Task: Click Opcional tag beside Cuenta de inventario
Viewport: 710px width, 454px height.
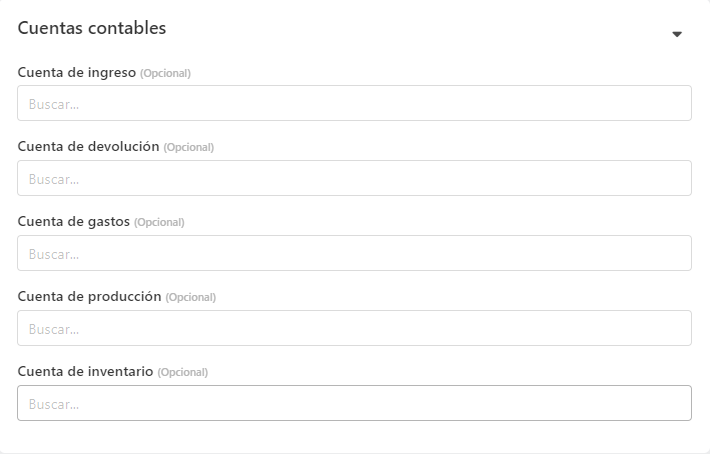Action: [182, 373]
